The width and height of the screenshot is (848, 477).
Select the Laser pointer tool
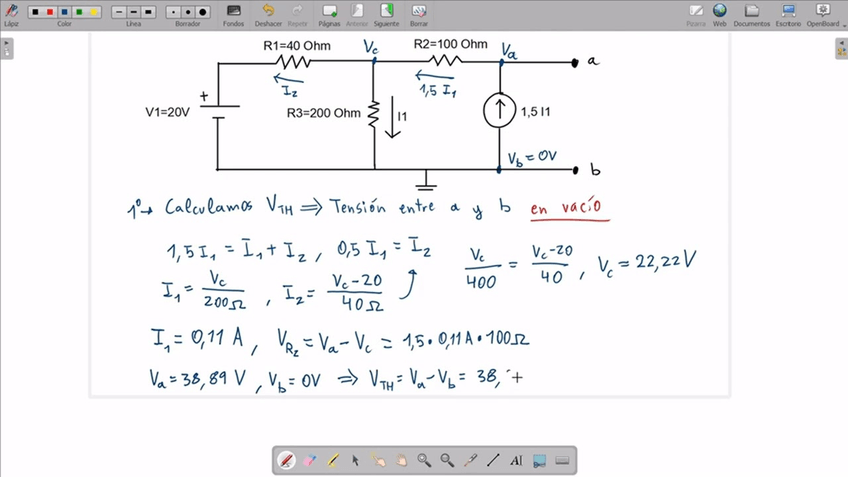pyautogui.click(x=470, y=460)
